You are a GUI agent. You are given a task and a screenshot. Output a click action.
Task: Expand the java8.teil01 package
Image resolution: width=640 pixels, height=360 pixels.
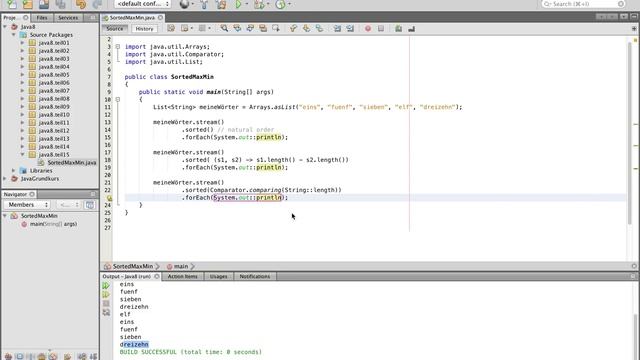[22, 42]
